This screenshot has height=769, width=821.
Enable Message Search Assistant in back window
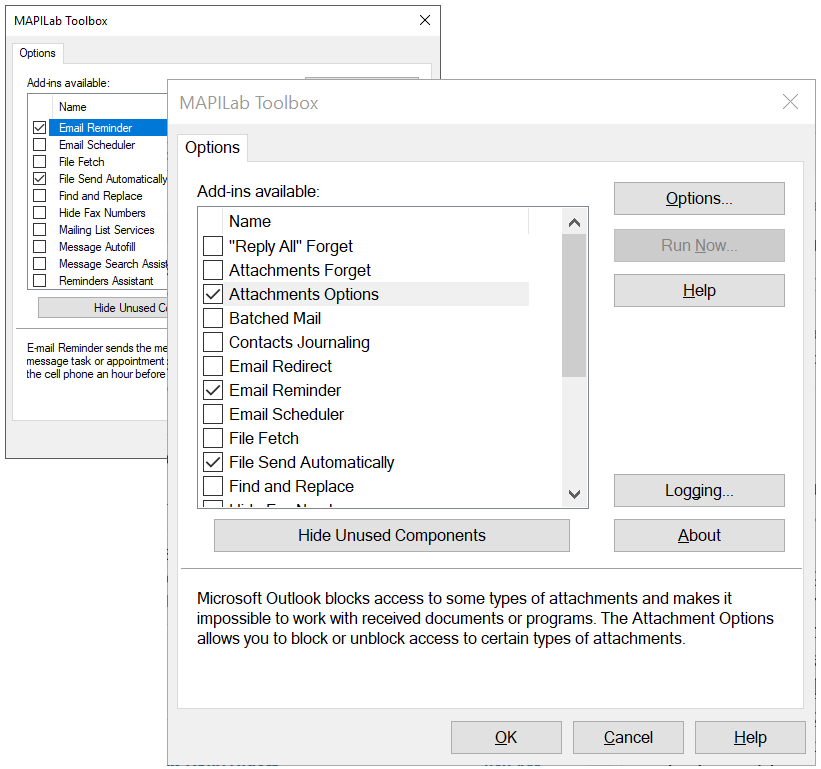click(x=39, y=264)
